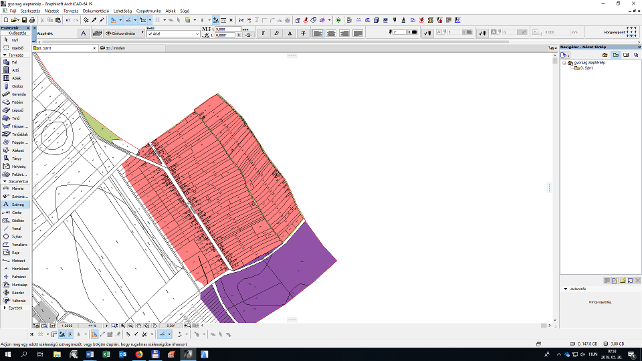Select the Arrow (Nyíl) tool in toolbox
The width and height of the screenshot is (642, 361).
click(15, 40)
